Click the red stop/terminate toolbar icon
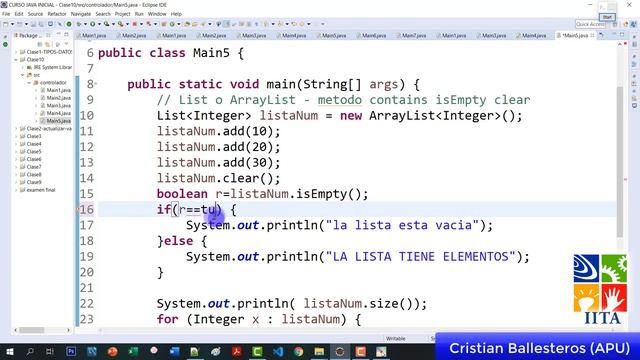Image resolution: width=640 pixels, height=360 pixels. click(x=134, y=24)
